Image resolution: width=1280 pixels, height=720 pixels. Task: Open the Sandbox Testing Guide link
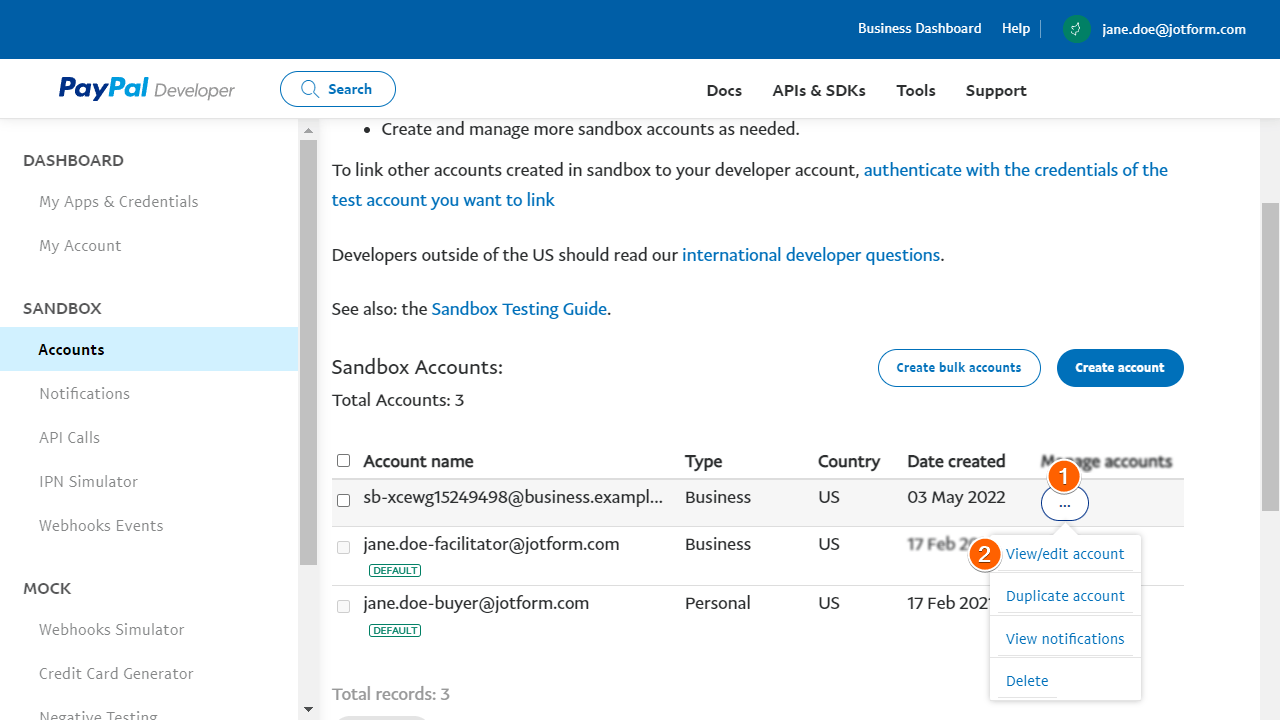tap(519, 309)
